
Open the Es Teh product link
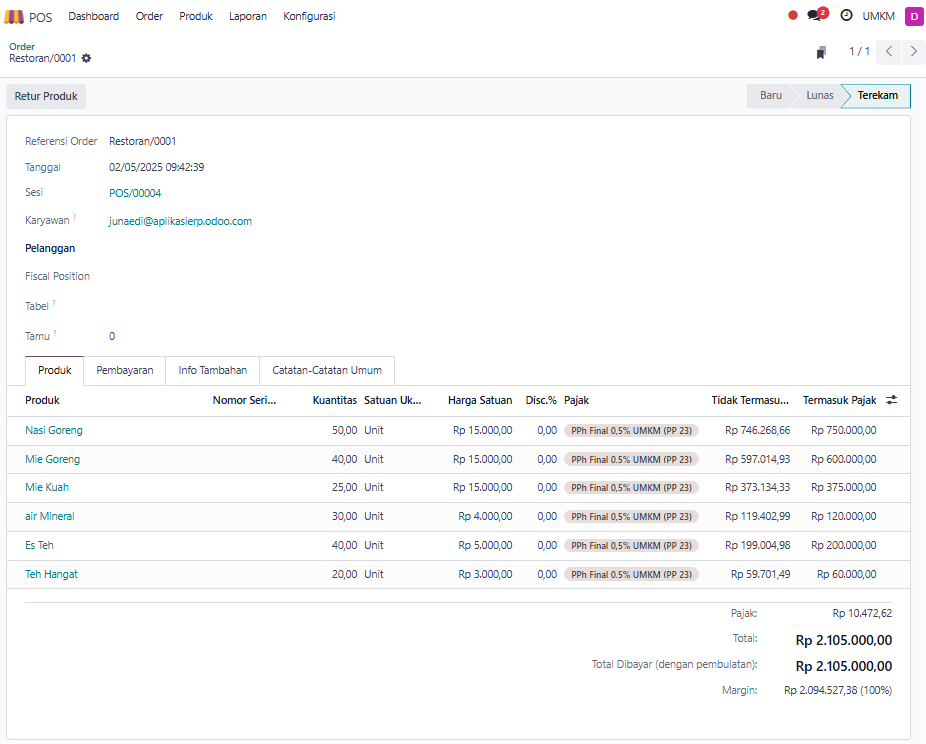(39, 546)
